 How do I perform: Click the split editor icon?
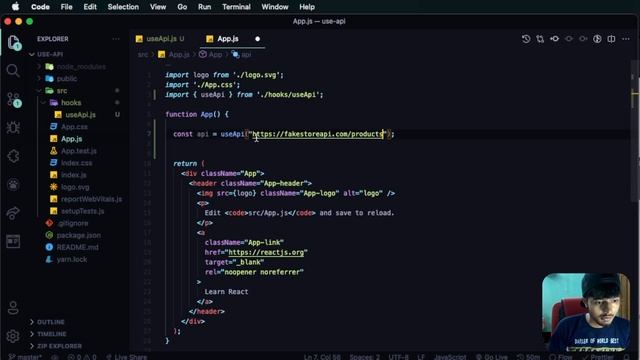611,39
